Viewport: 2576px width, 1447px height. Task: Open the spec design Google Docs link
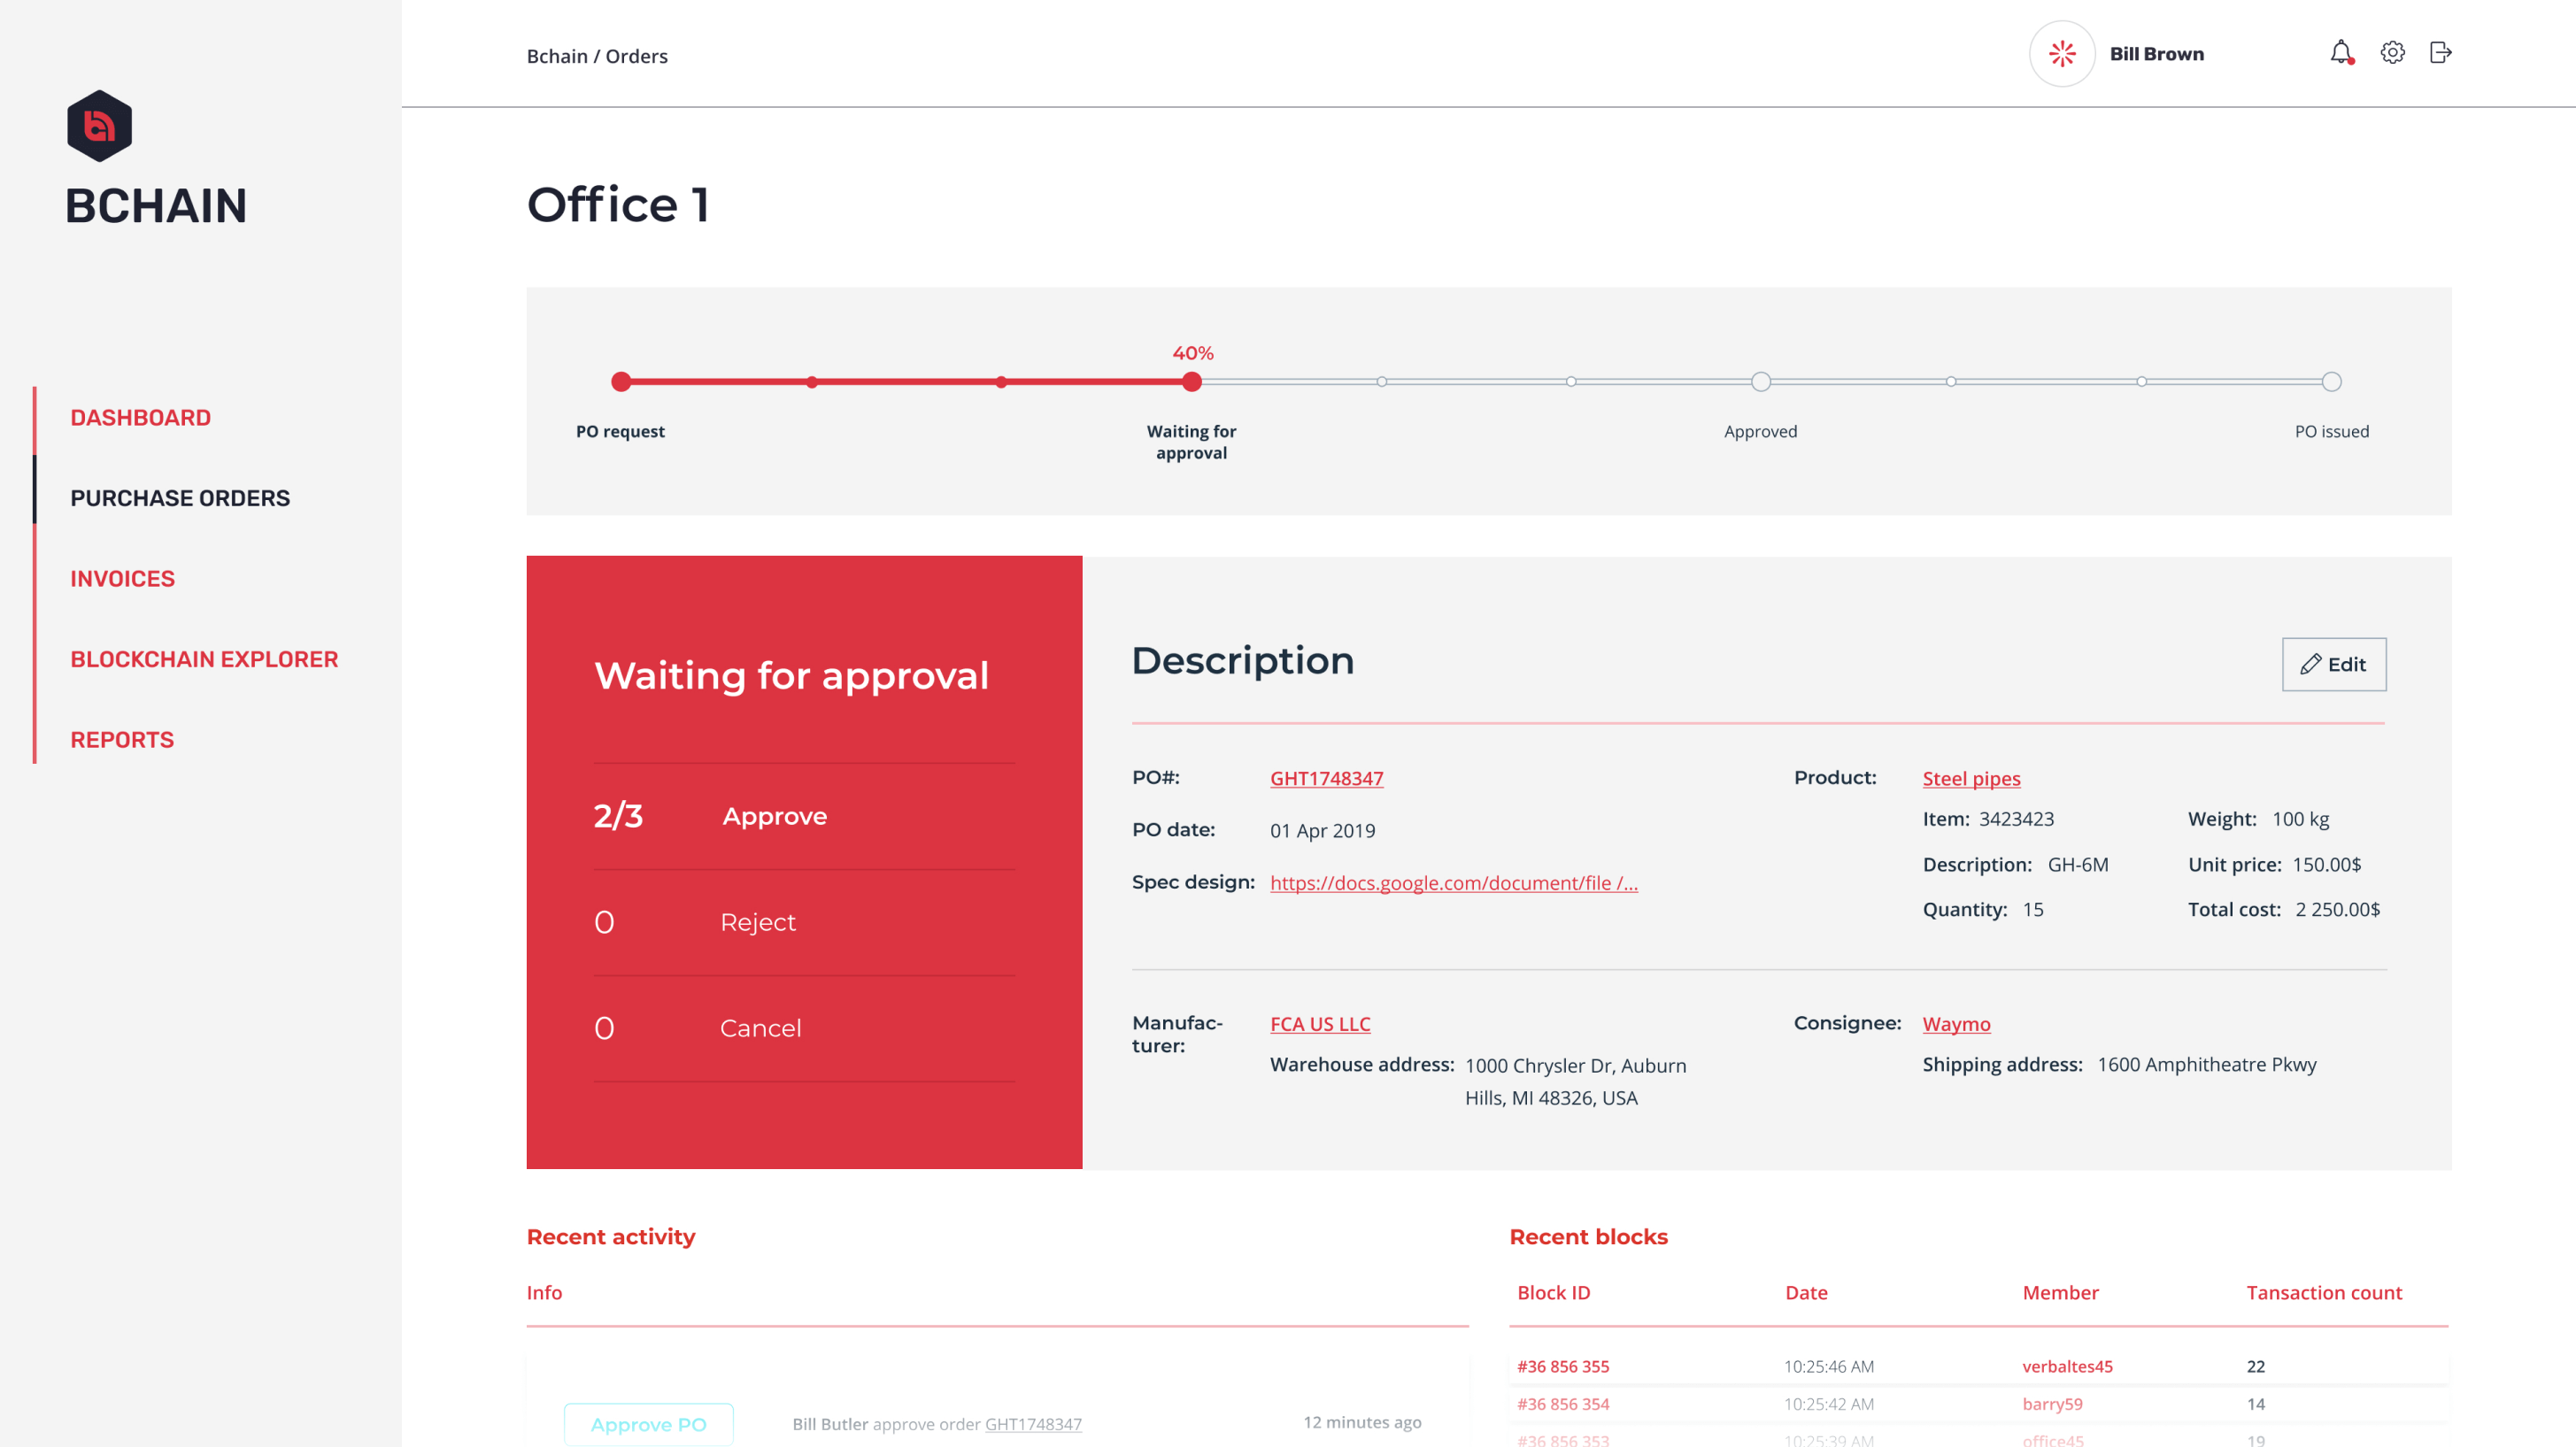point(1453,883)
